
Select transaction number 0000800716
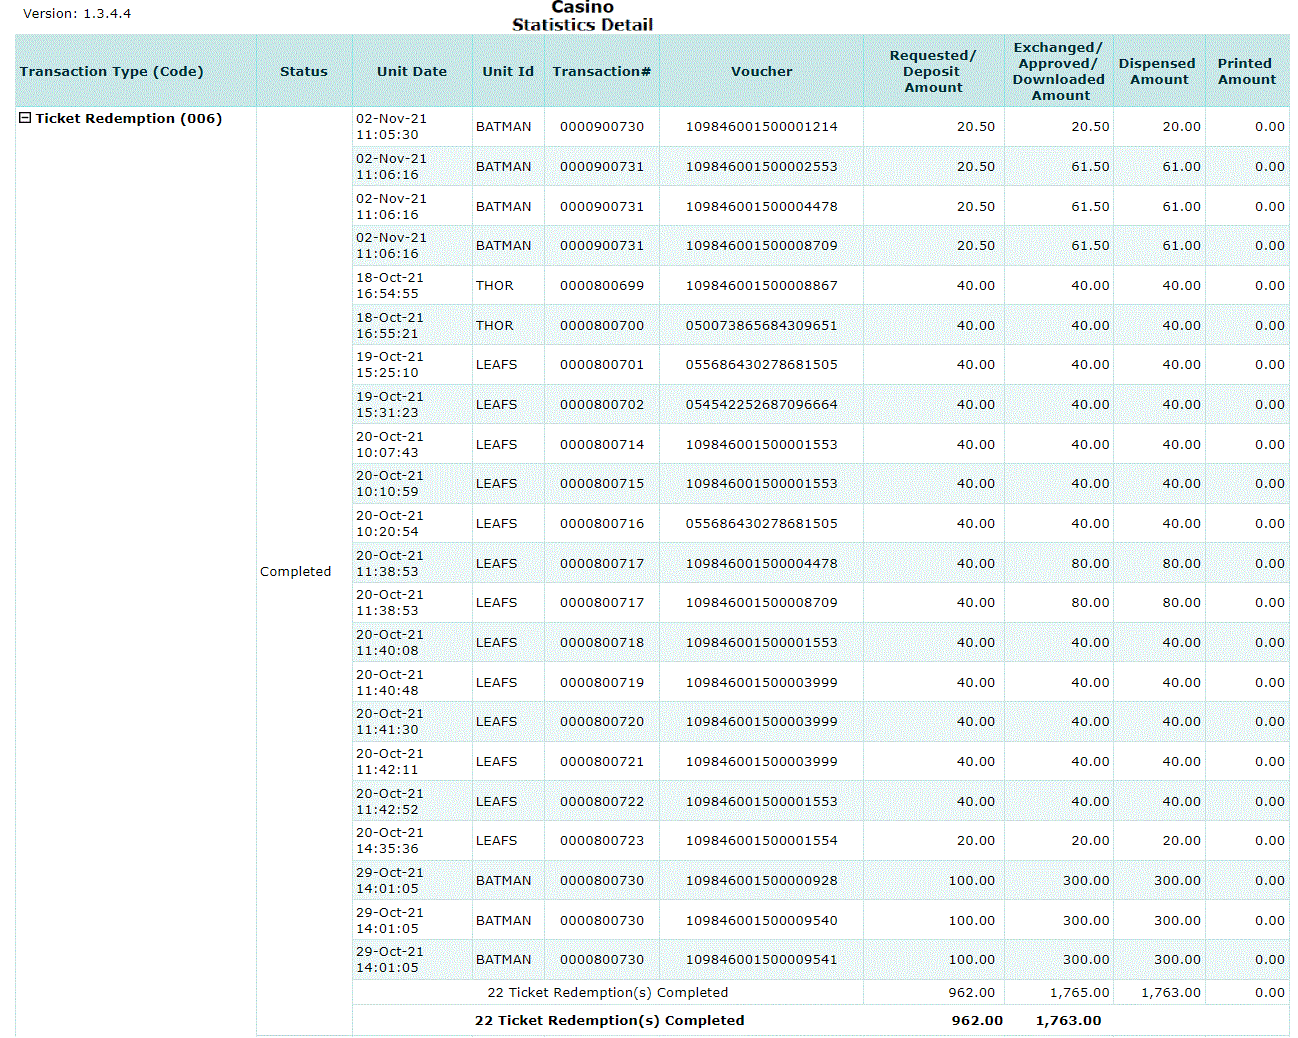pyautogui.click(x=602, y=524)
